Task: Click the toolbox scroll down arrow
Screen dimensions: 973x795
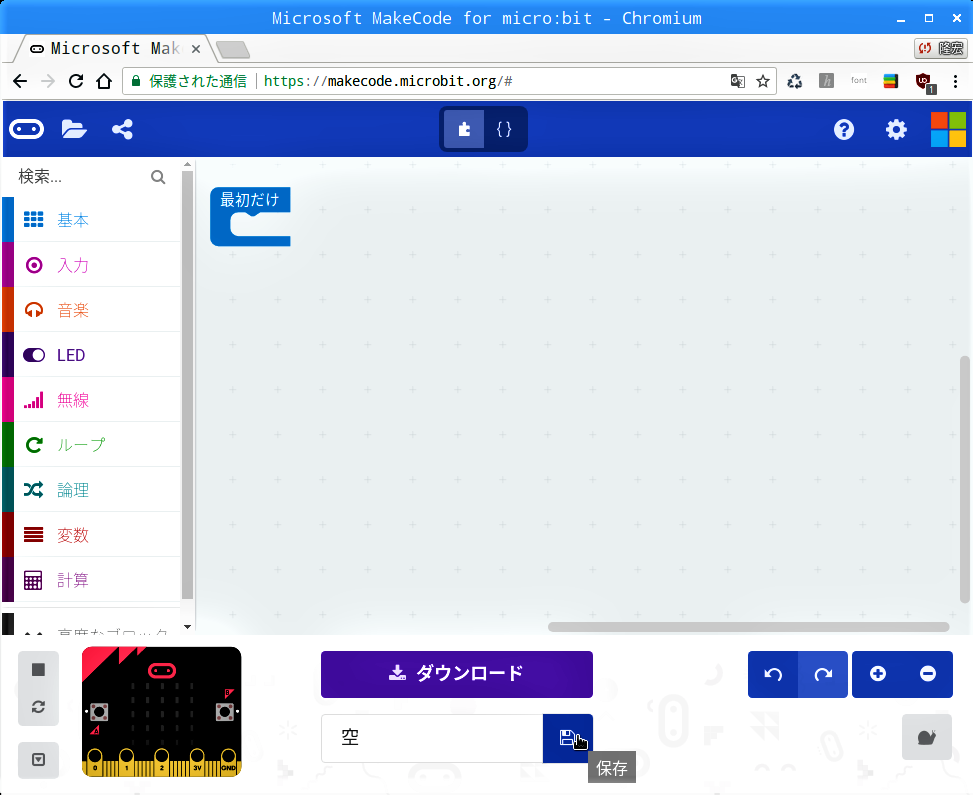Action: coord(187,627)
